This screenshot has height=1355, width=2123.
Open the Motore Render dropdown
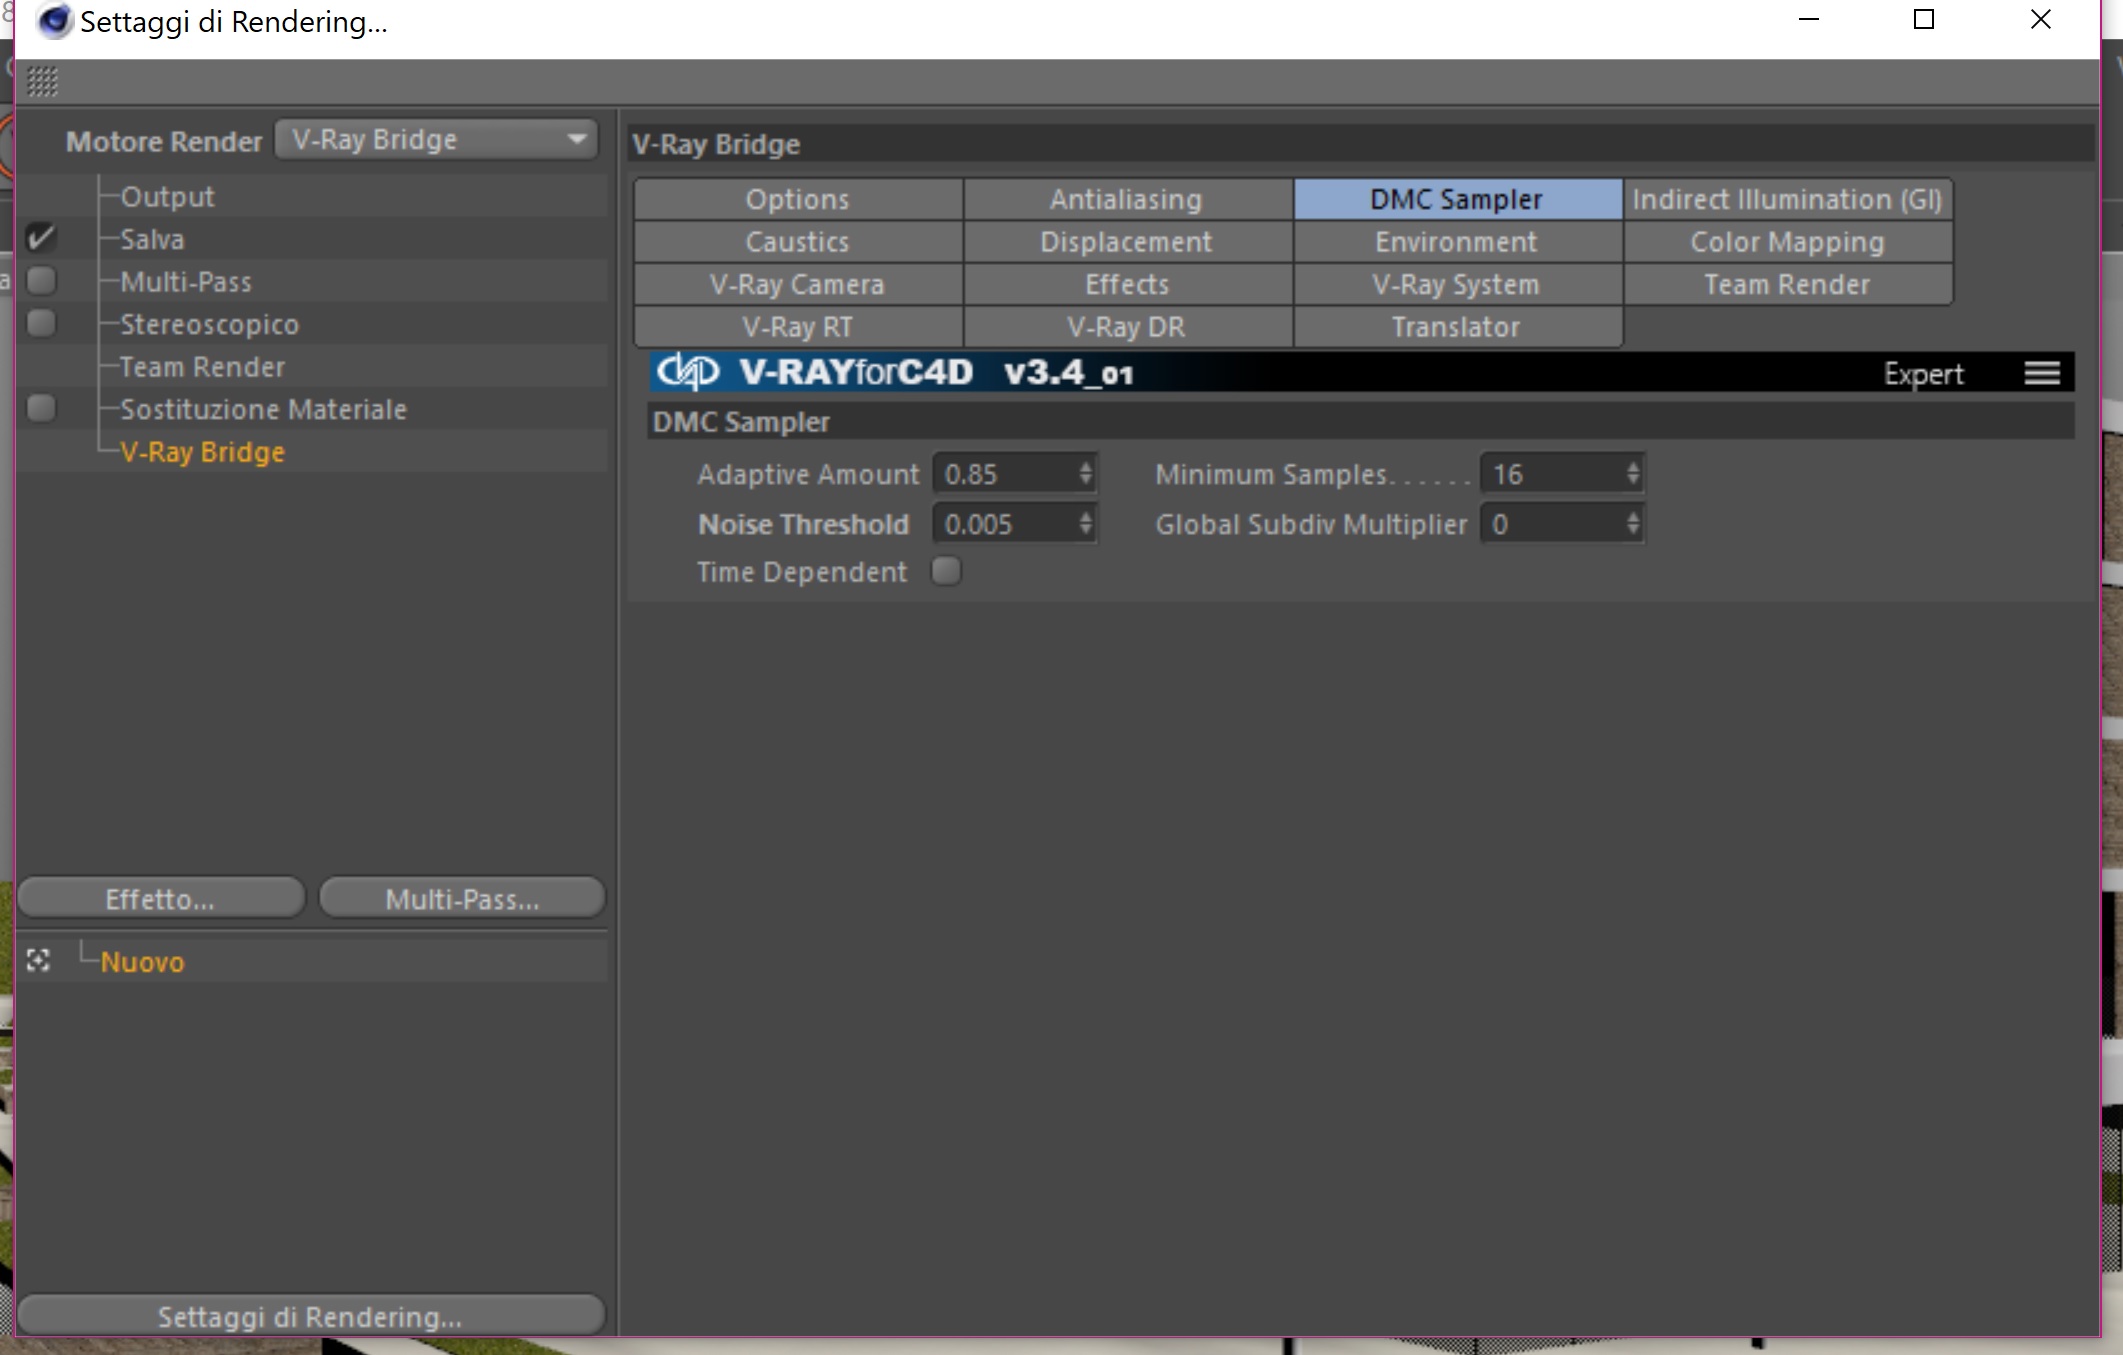tap(436, 140)
